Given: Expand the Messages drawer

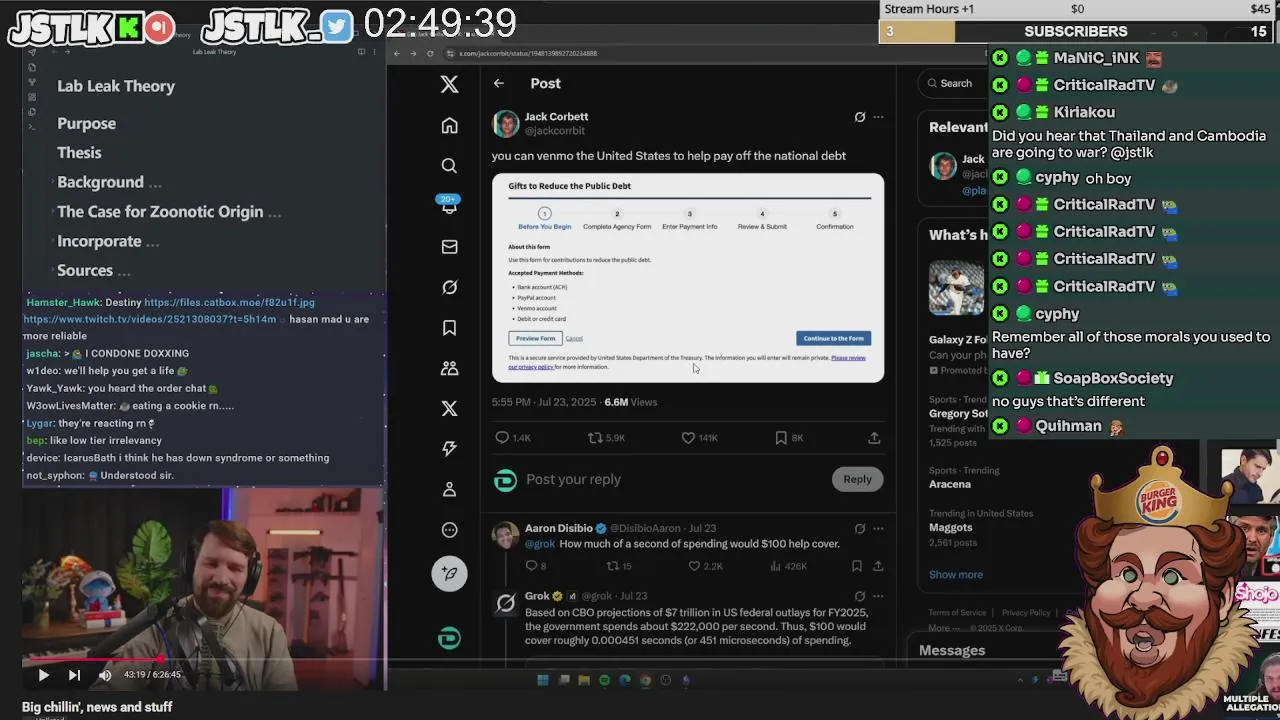Looking at the screenshot, I should 952,650.
